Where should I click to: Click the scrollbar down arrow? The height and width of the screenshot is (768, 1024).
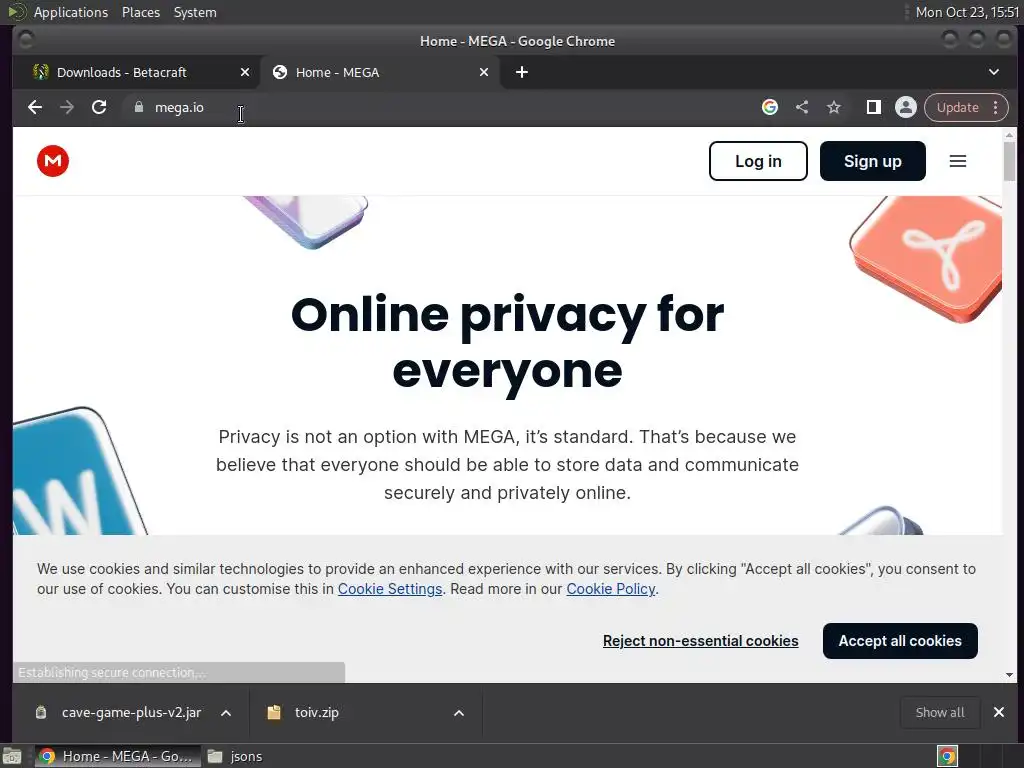coord(1009,675)
